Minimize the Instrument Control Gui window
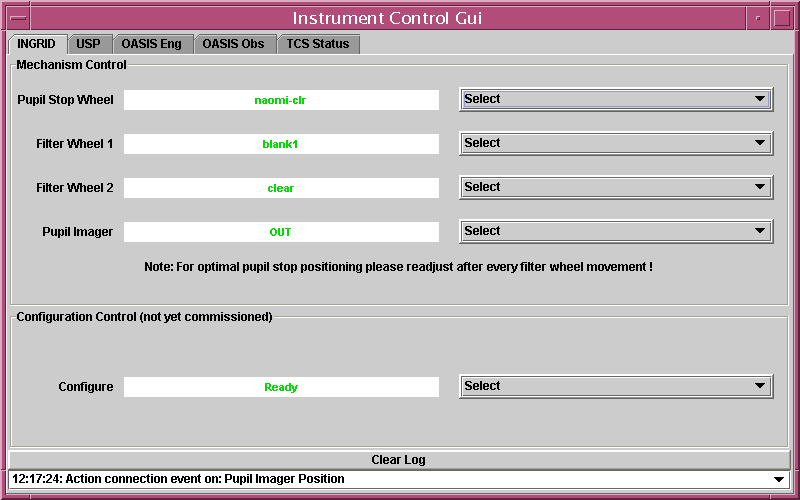 (x=757, y=17)
